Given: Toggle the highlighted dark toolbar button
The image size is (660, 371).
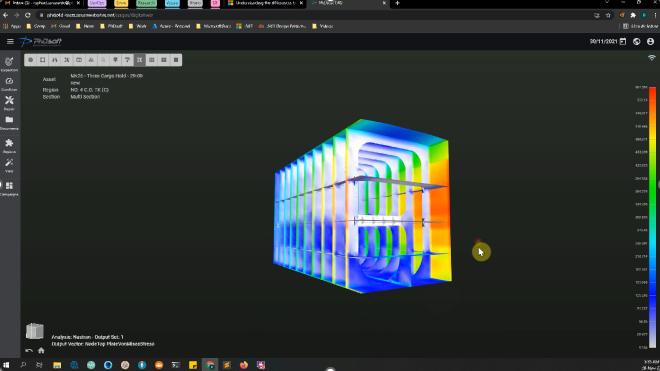Looking at the screenshot, I should click(x=139, y=60).
